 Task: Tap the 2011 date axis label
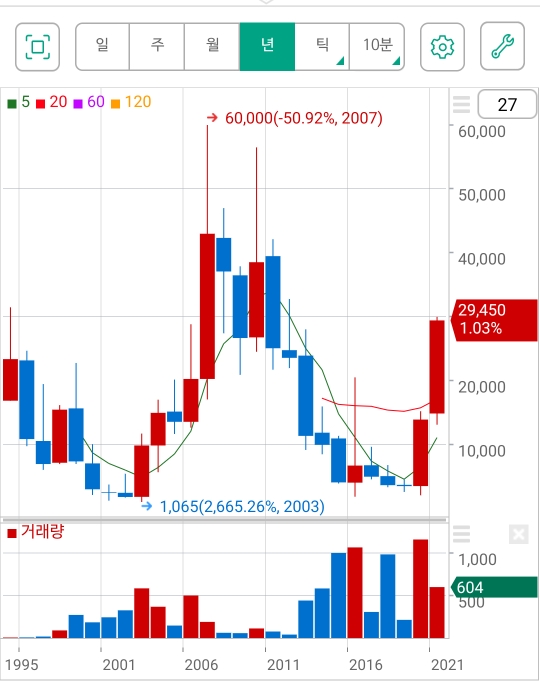click(x=284, y=665)
